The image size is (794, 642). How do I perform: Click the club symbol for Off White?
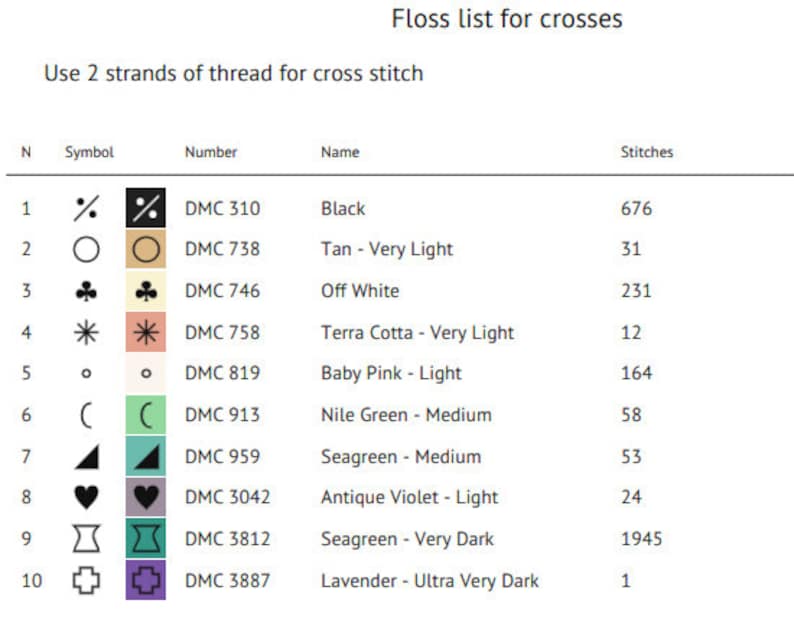pos(86,292)
